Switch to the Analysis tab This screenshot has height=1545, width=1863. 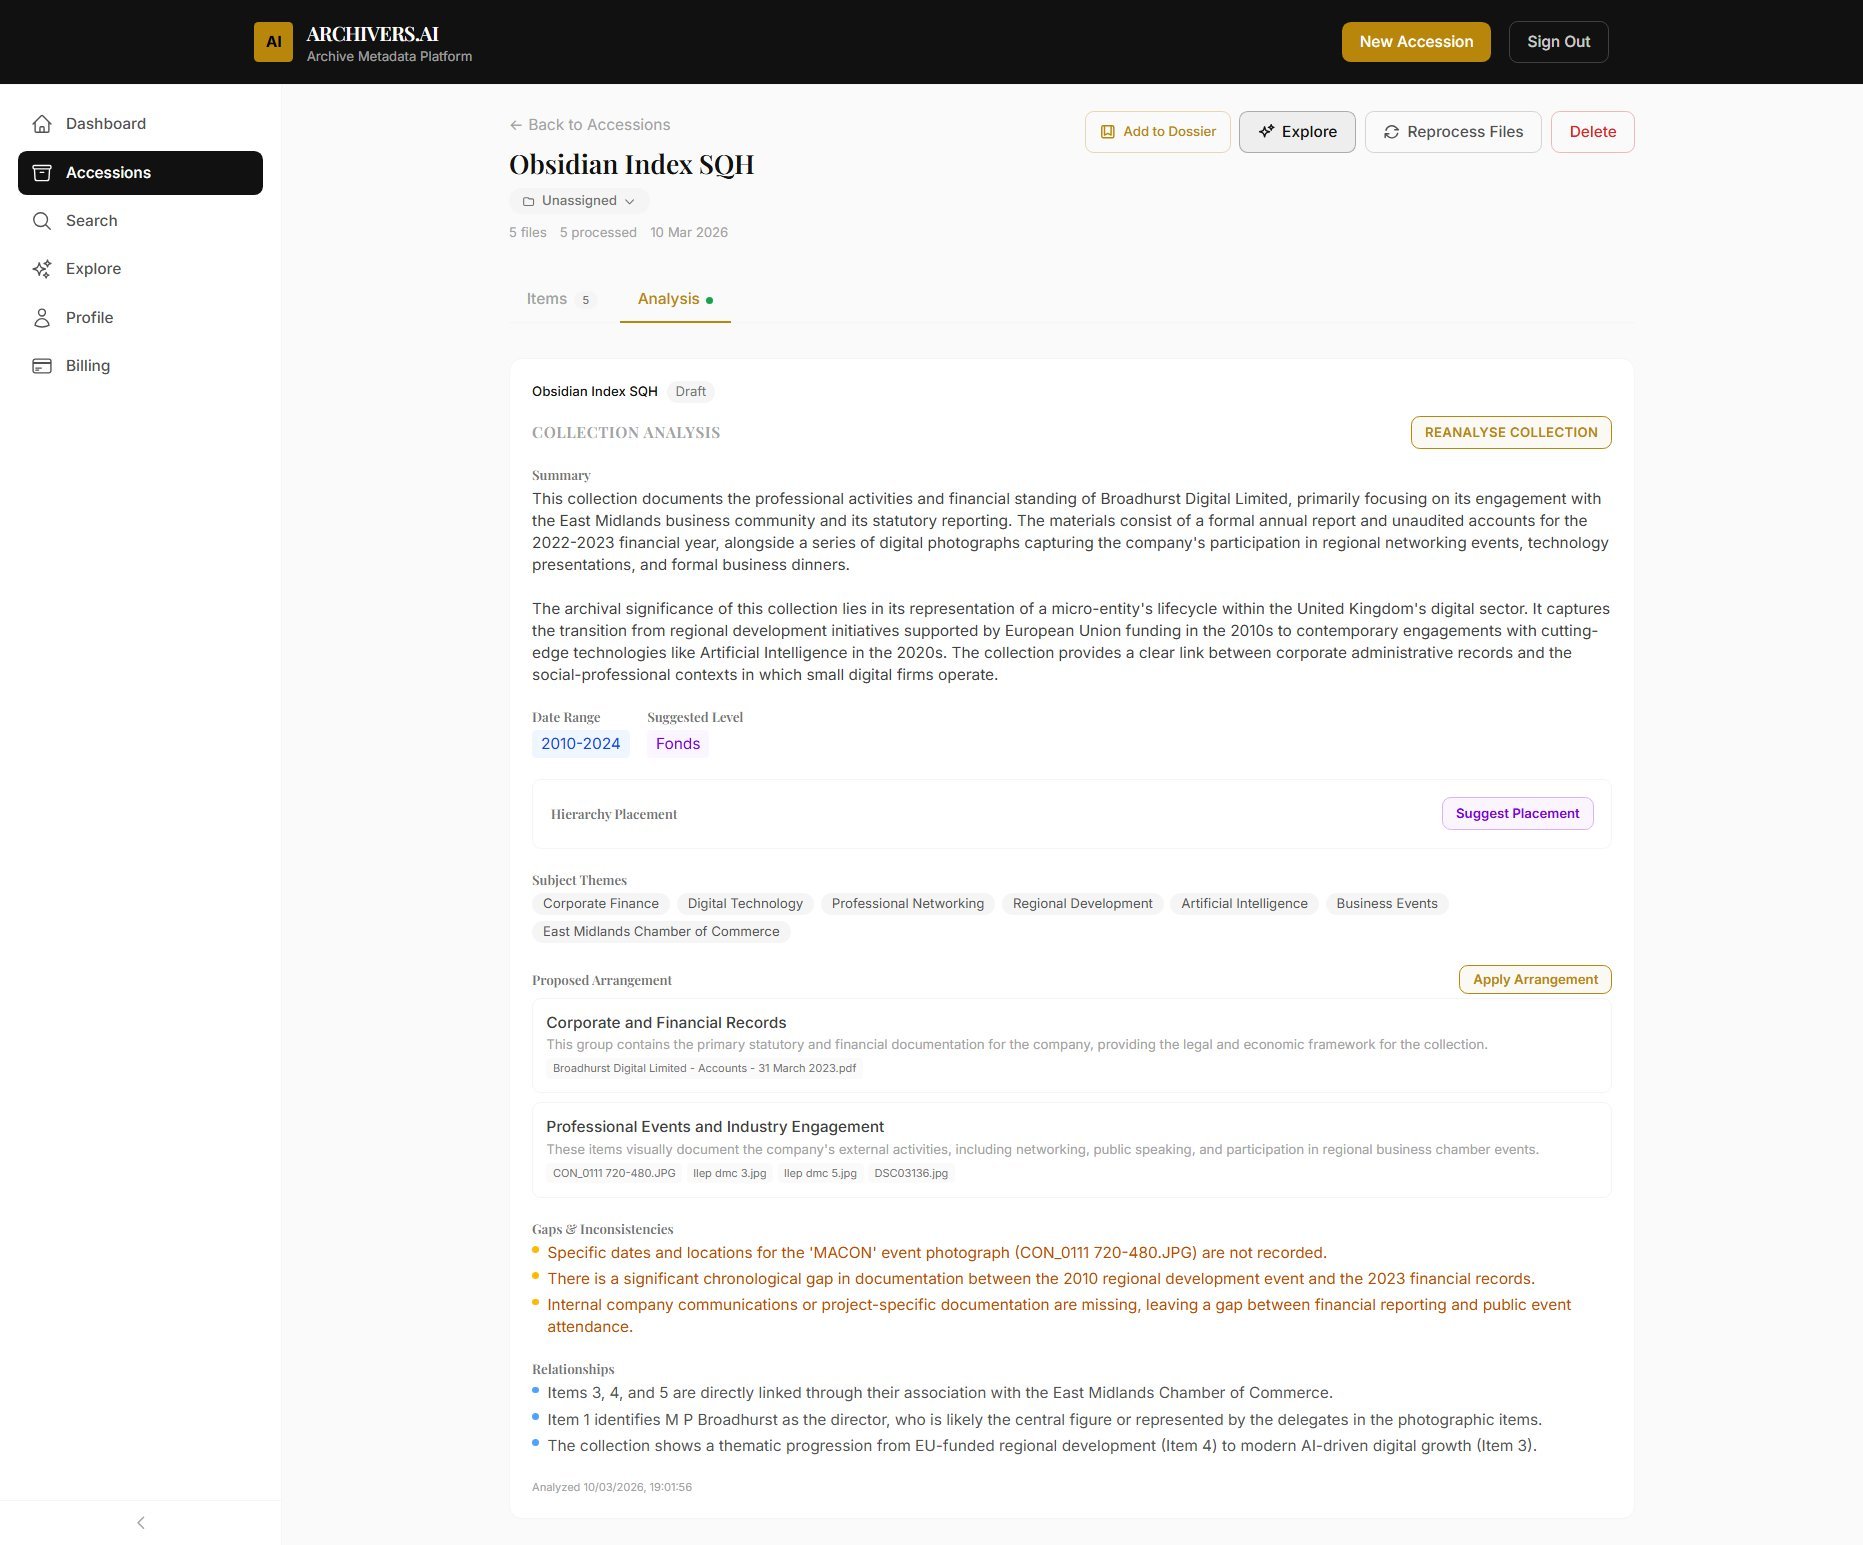point(667,298)
